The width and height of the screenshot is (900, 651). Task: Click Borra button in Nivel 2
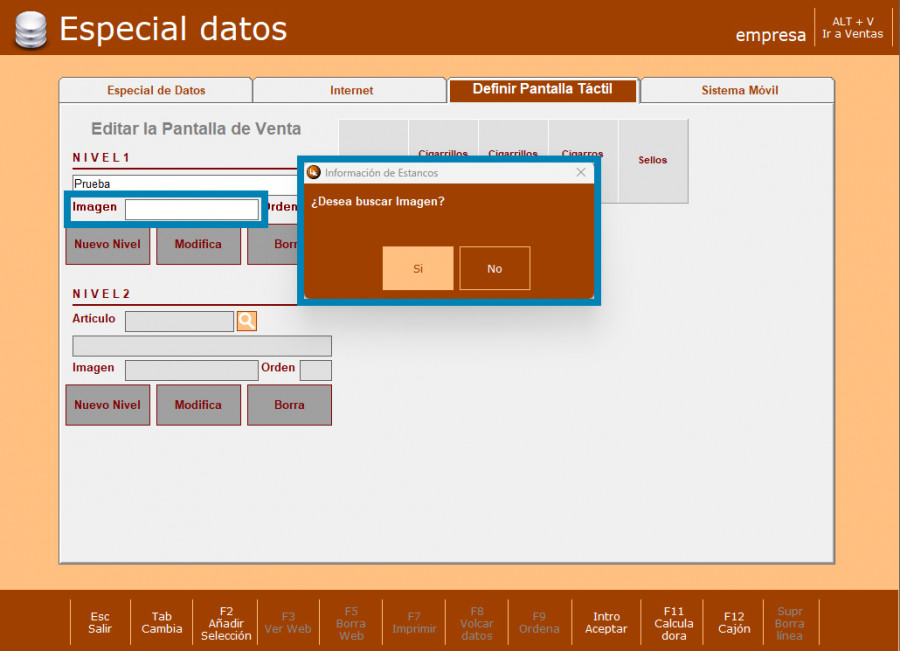289,405
